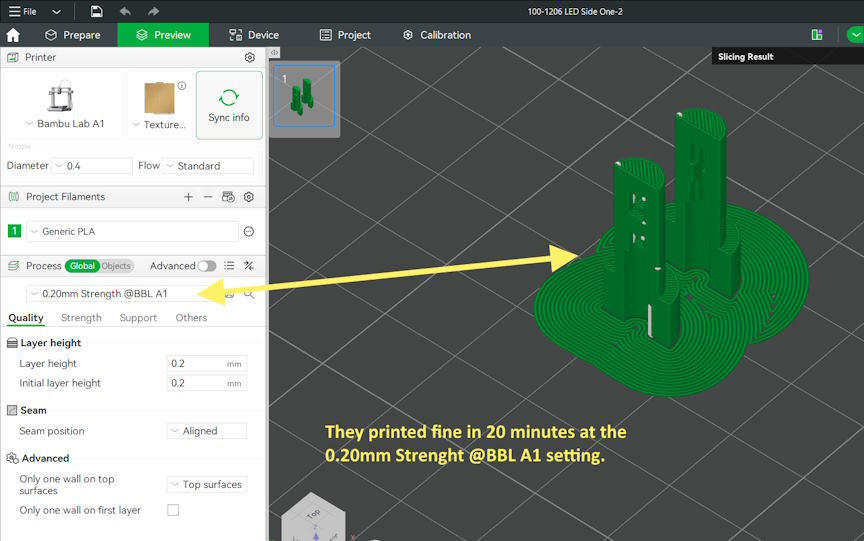Click the compare presets icon
This screenshot has height=541, width=864.
tap(249, 266)
